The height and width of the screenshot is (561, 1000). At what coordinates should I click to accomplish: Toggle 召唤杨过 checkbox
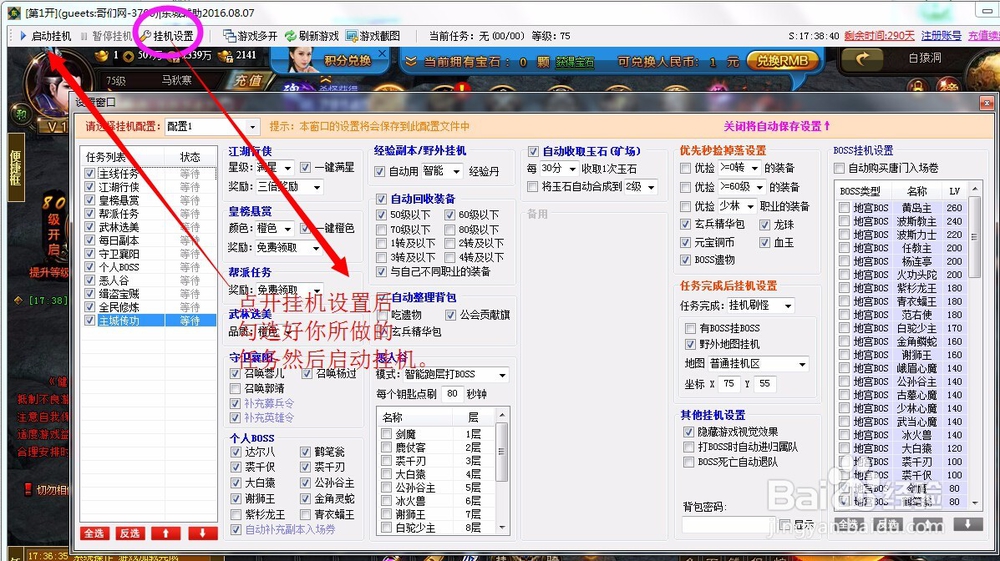[x=307, y=374]
